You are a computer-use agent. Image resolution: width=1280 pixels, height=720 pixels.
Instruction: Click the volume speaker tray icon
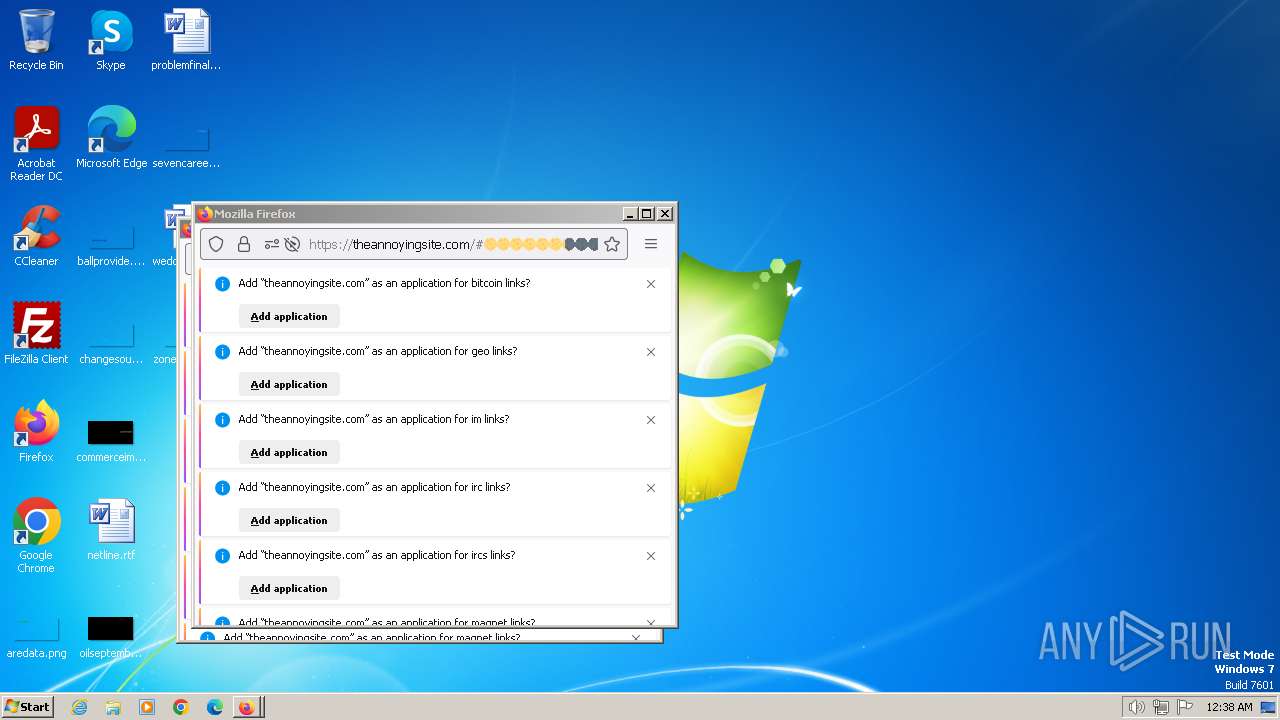click(1136, 707)
